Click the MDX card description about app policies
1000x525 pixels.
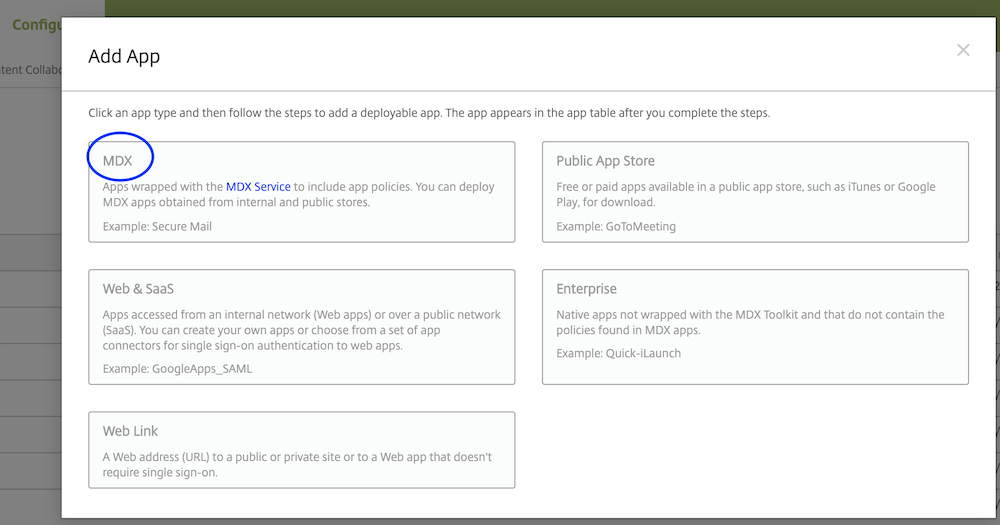click(298, 194)
